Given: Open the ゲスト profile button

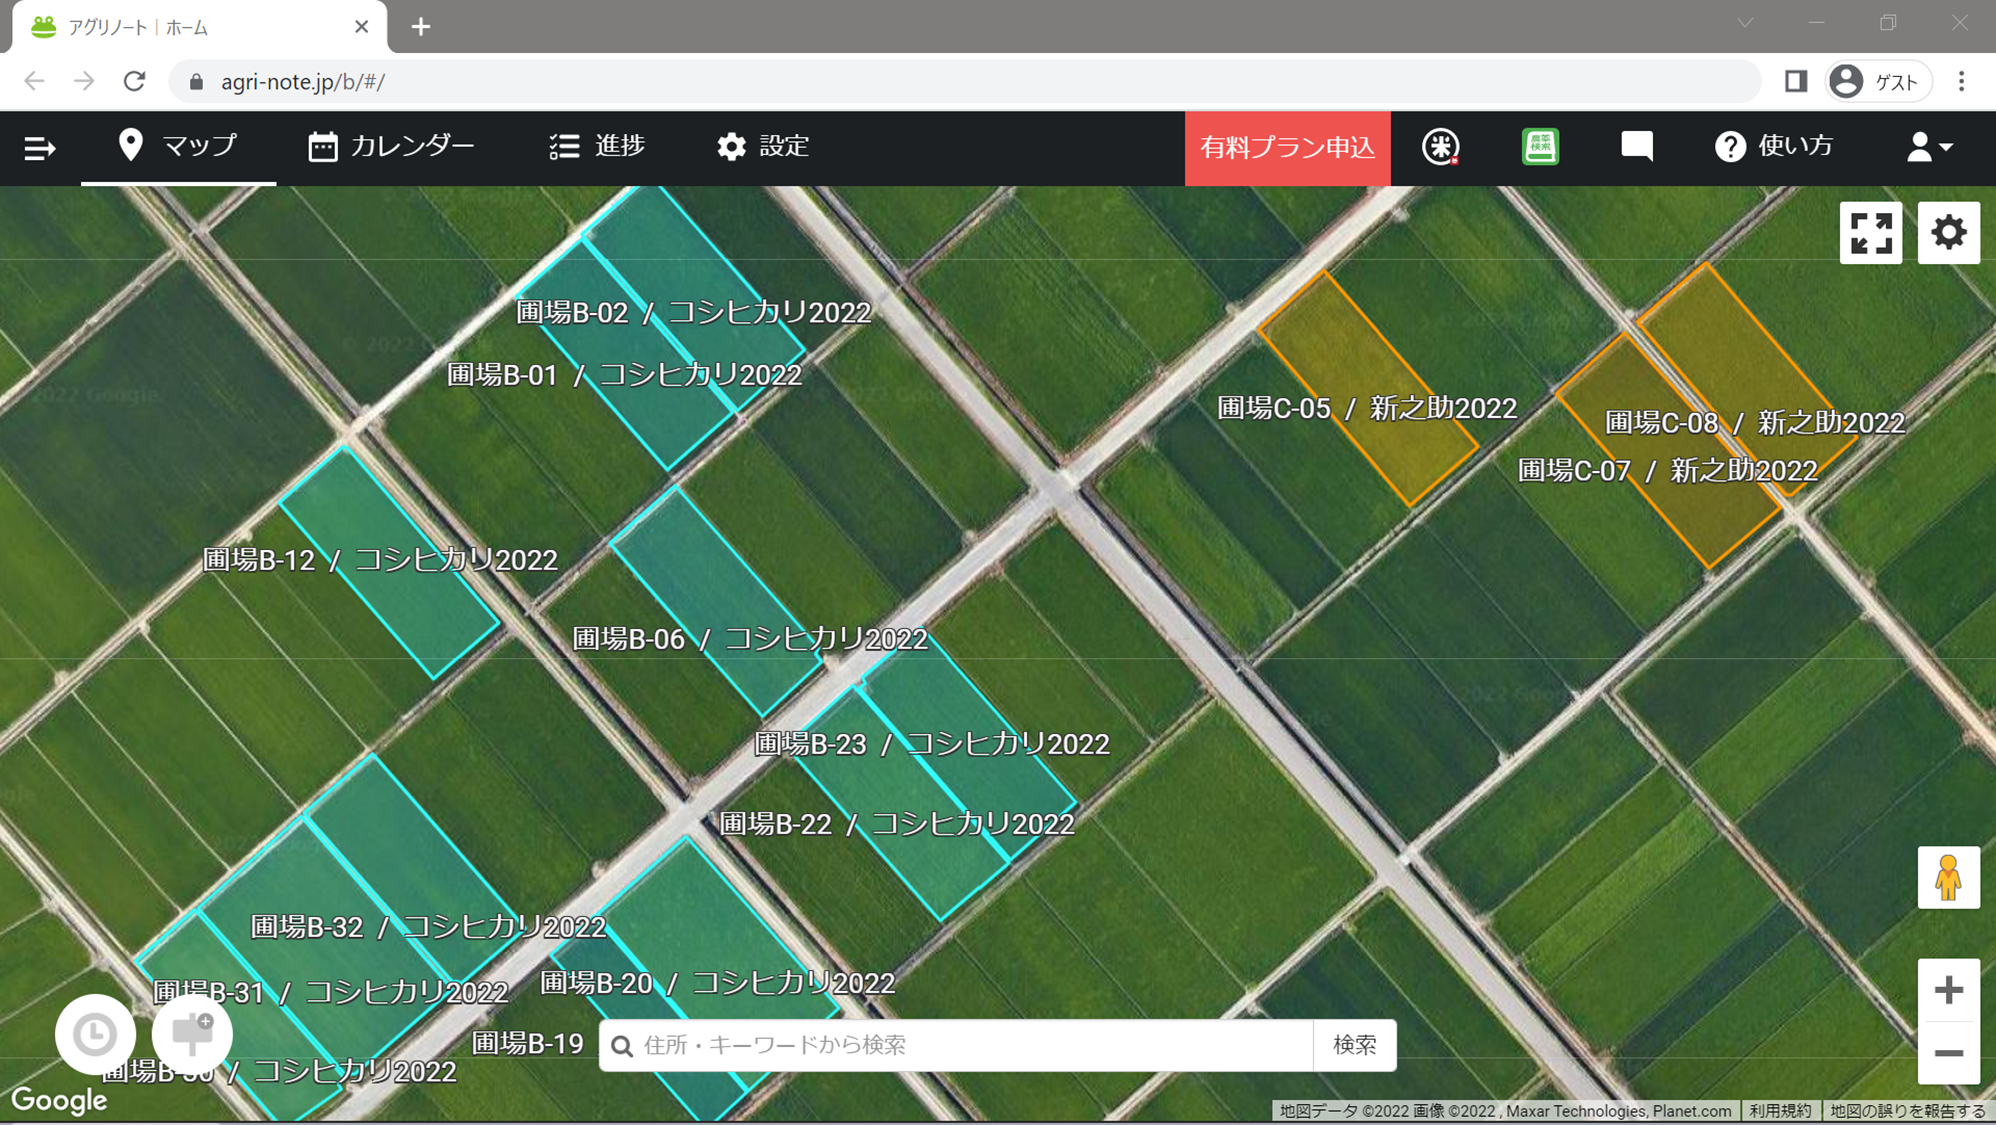Looking at the screenshot, I should click(x=1878, y=81).
